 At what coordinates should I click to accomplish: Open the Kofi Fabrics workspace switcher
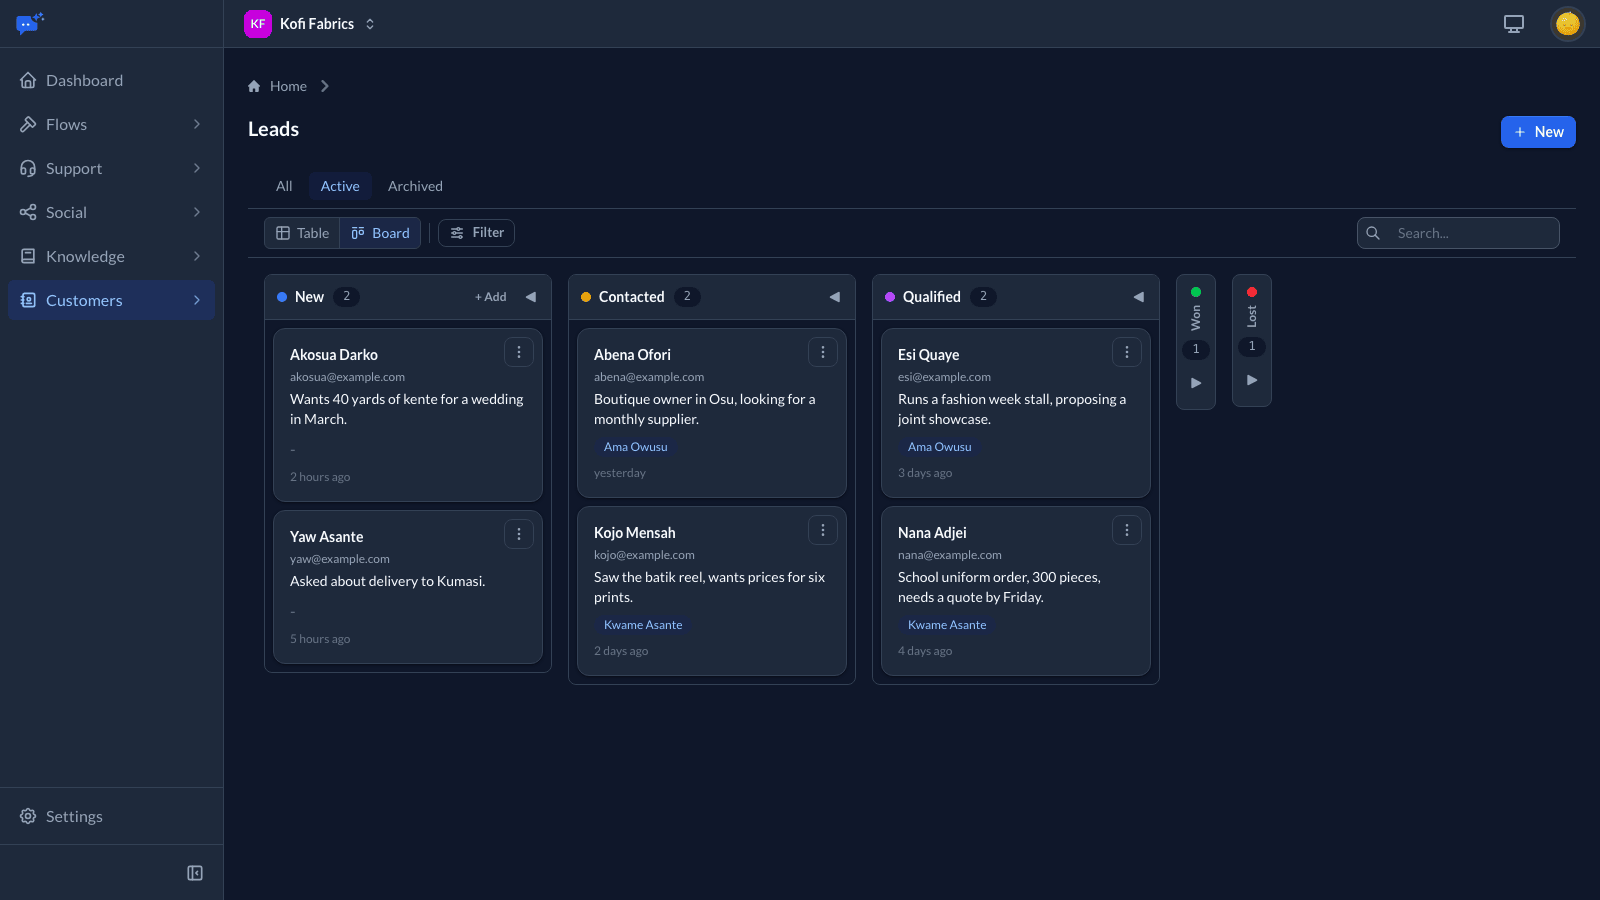(310, 24)
